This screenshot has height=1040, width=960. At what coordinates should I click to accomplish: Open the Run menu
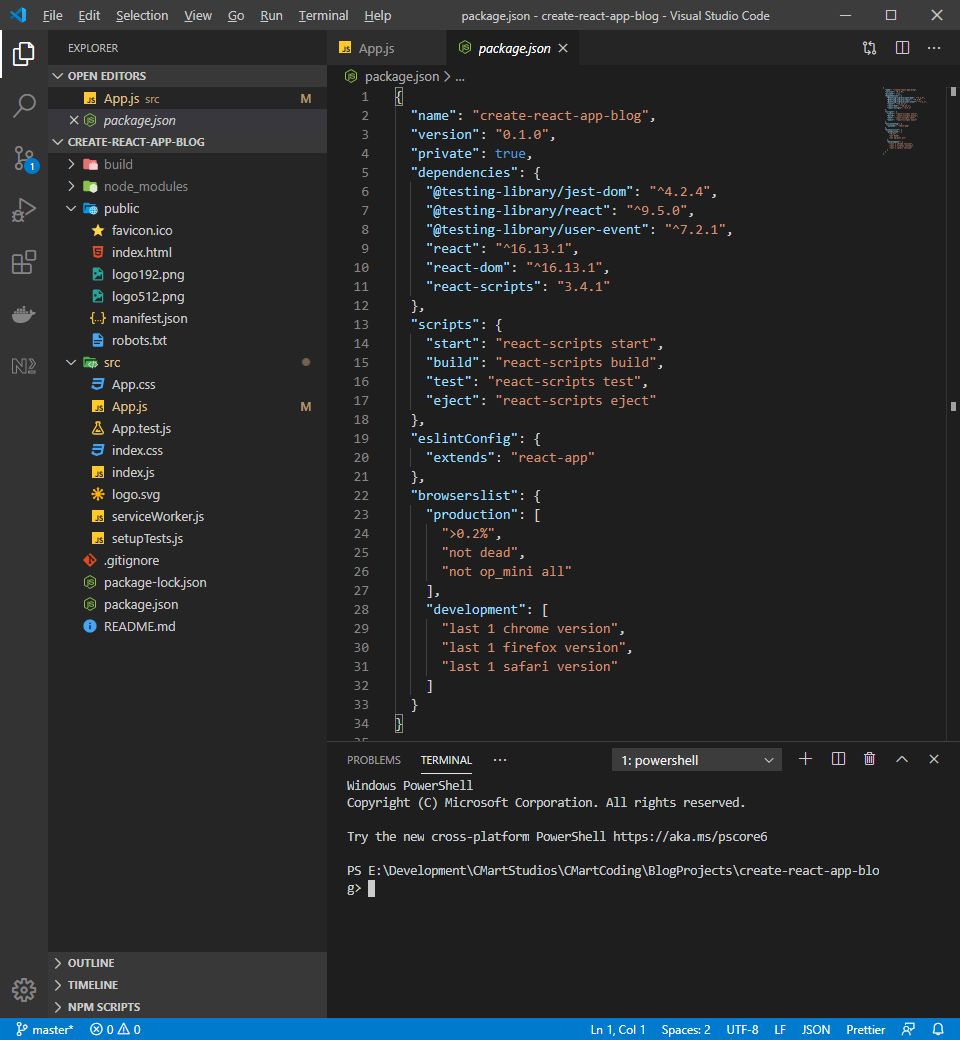tap(271, 15)
